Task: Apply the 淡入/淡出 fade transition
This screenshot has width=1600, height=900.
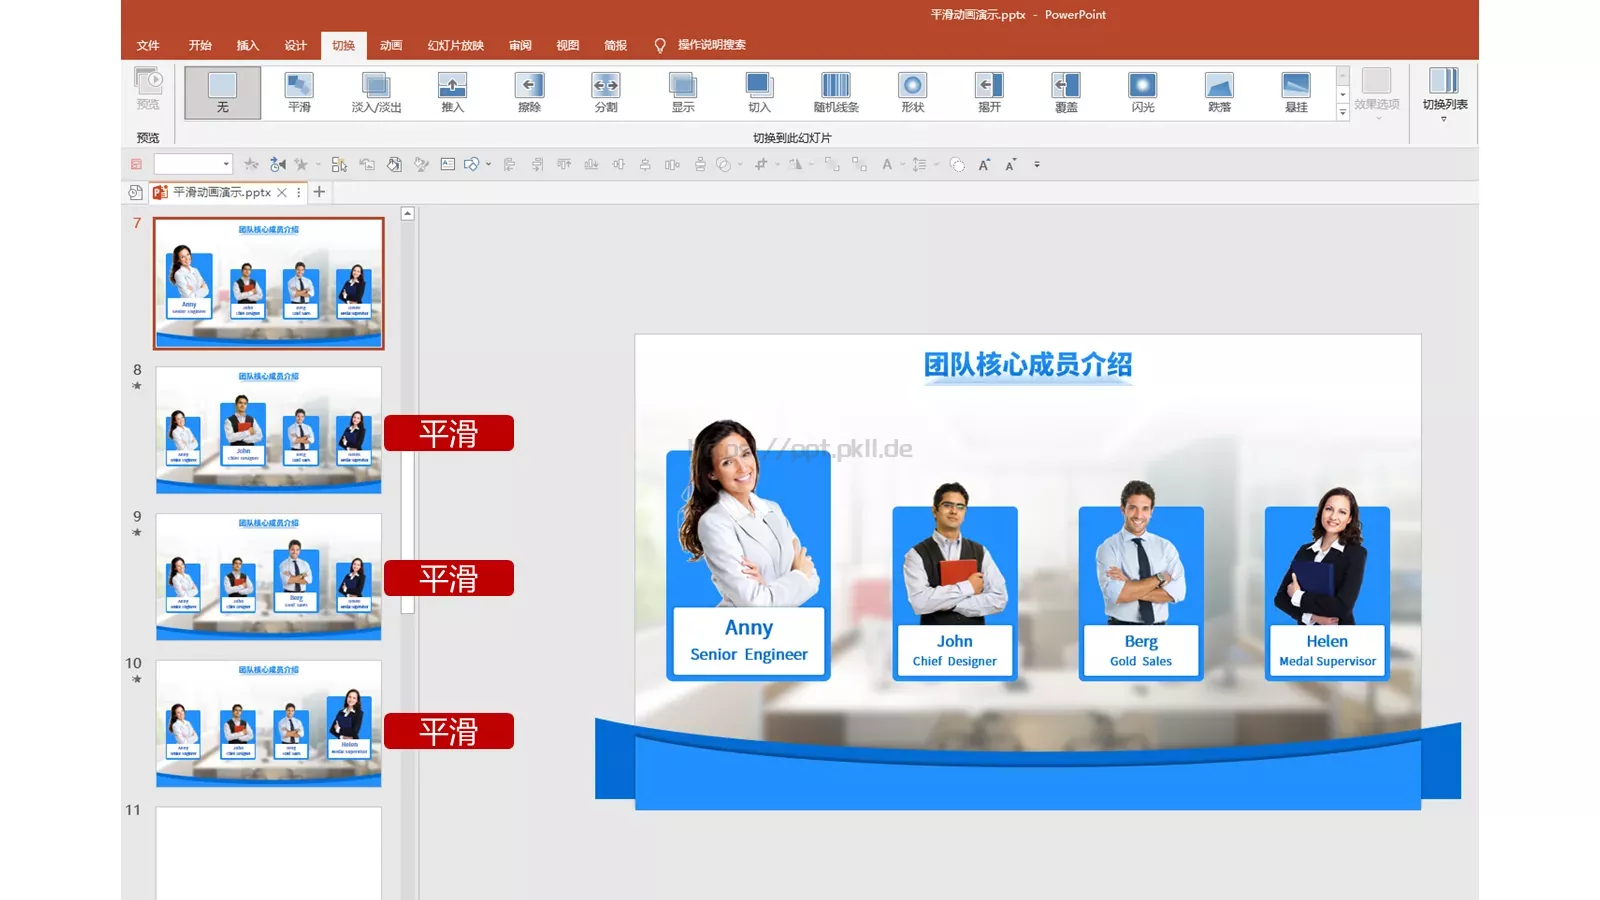Action: click(x=376, y=93)
